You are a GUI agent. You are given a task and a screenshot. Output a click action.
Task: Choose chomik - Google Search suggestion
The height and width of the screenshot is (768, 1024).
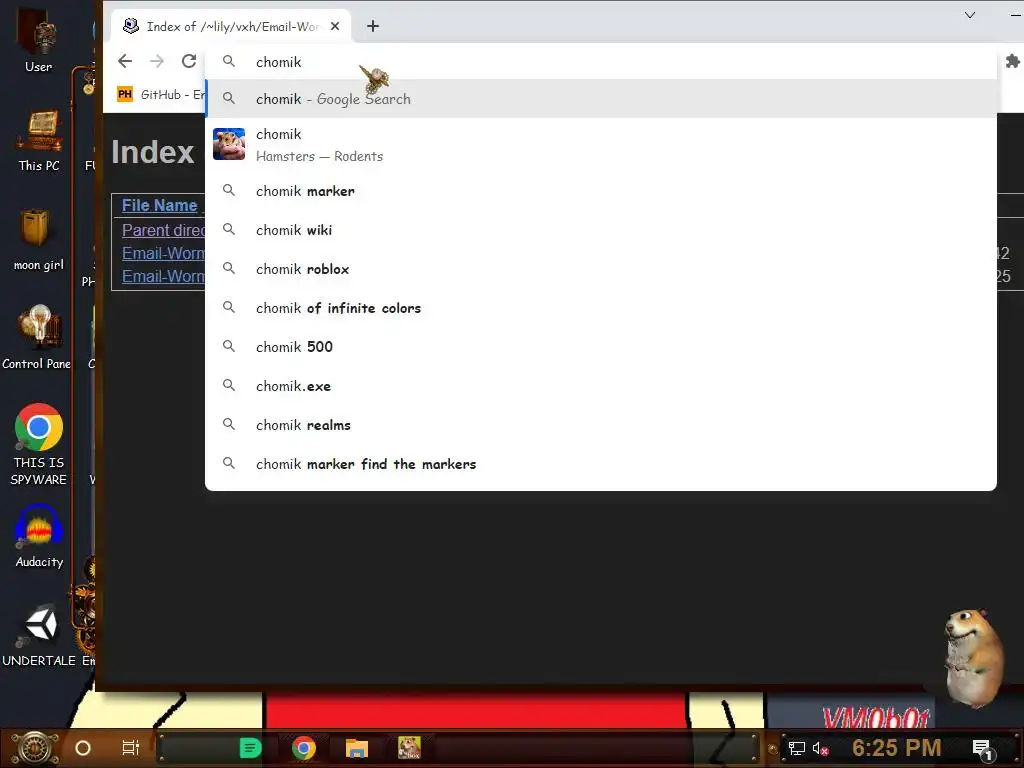(x=601, y=99)
